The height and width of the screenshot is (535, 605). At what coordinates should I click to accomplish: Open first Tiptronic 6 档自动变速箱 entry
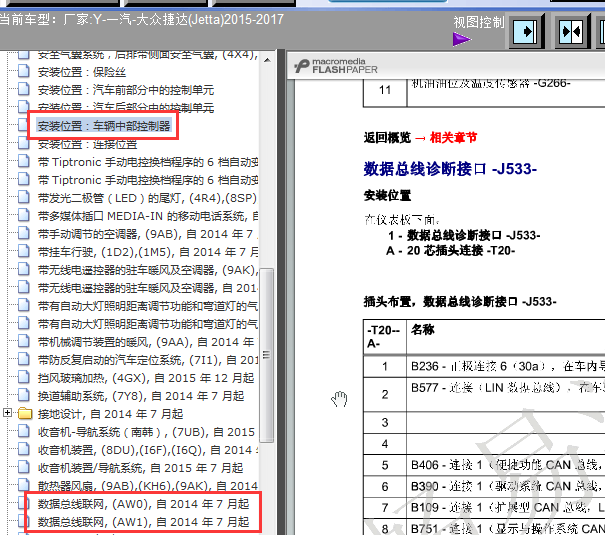(x=148, y=162)
